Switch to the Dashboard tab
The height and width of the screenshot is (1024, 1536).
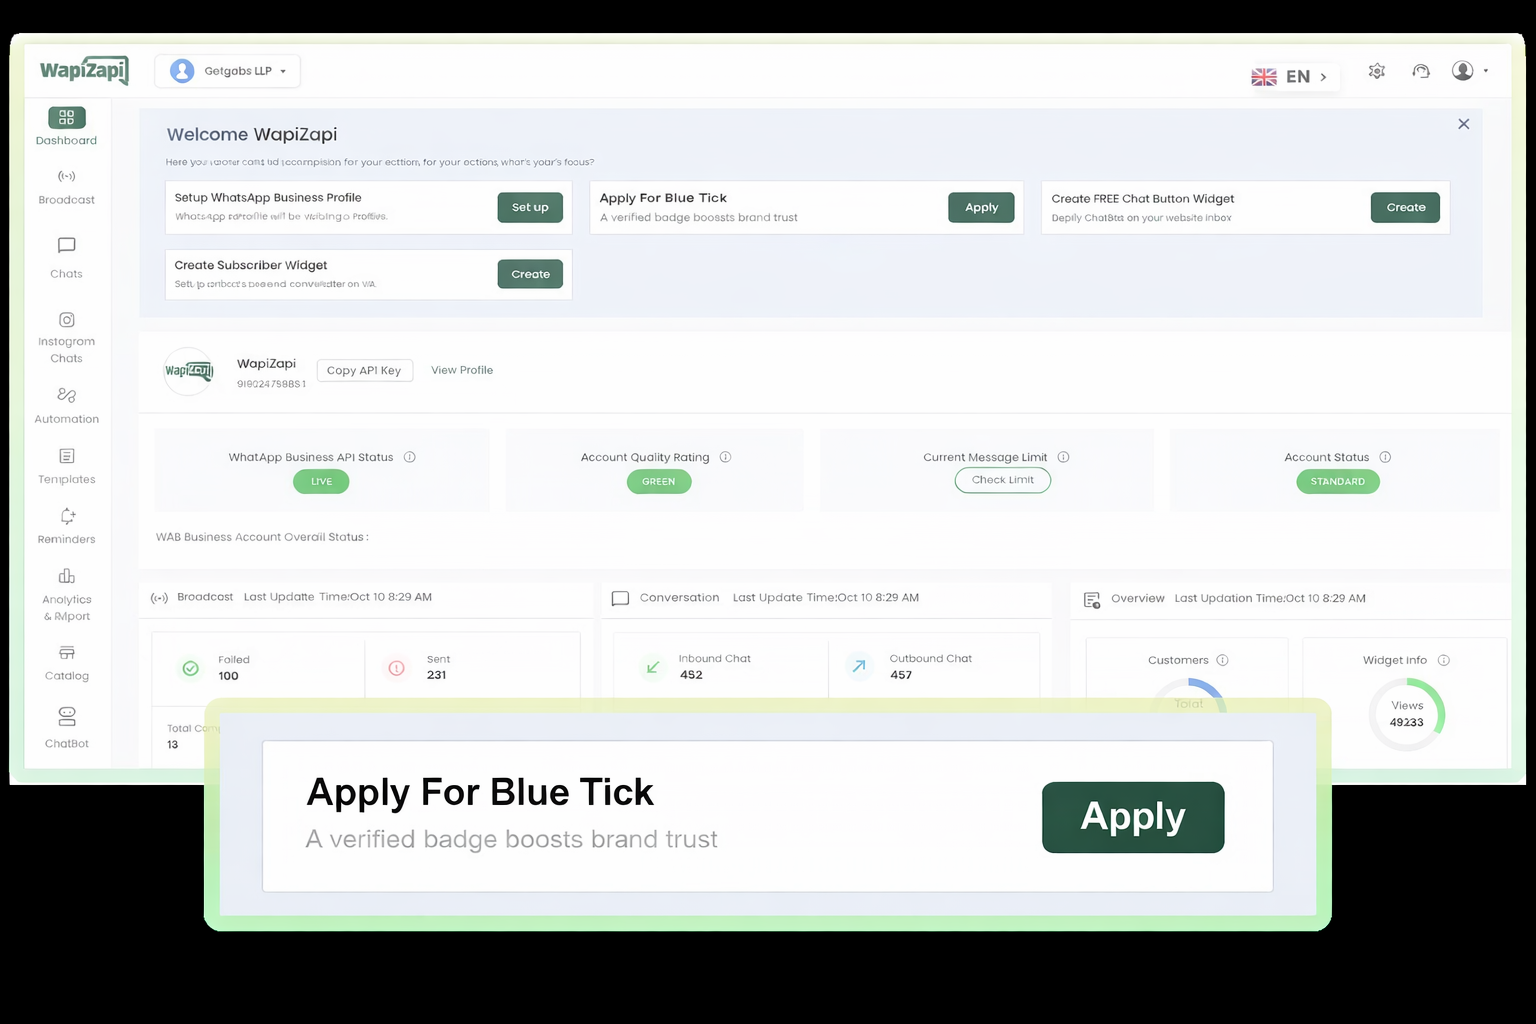[x=66, y=126]
